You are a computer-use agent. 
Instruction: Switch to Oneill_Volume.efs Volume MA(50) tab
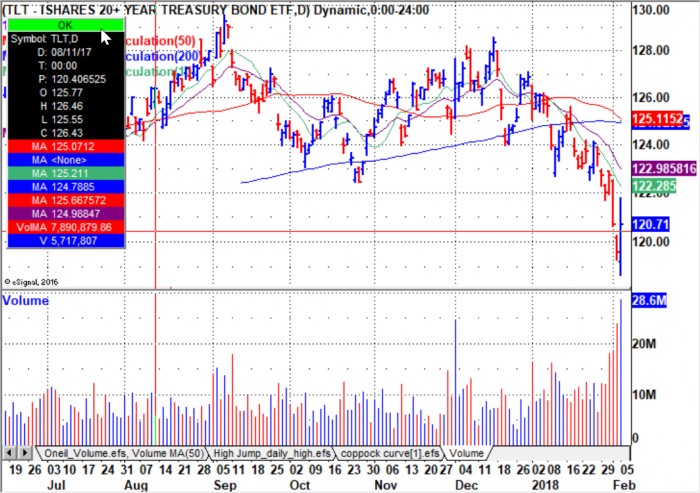click(123, 453)
